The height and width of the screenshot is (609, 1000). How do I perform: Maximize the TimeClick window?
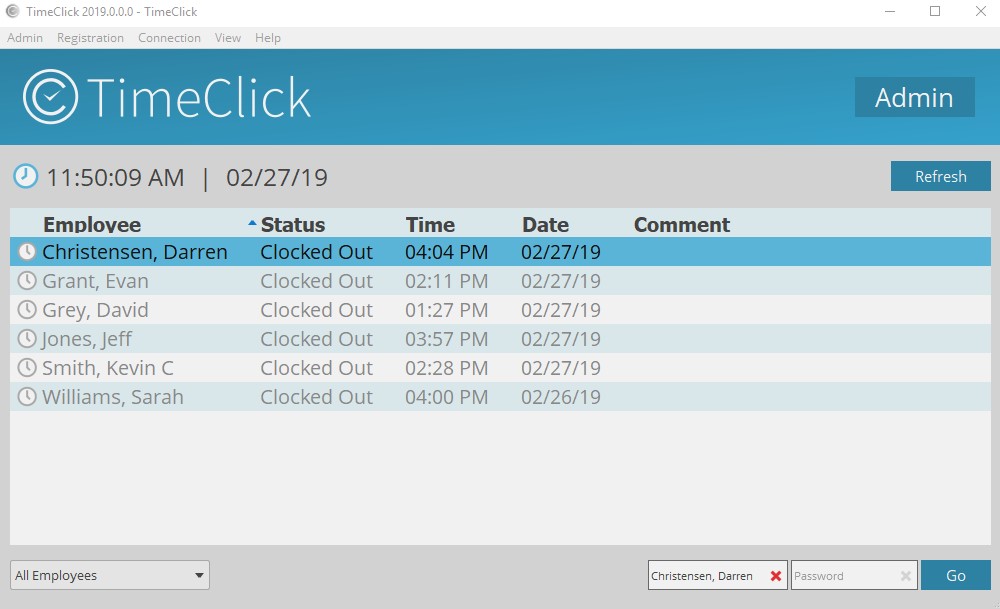(935, 11)
